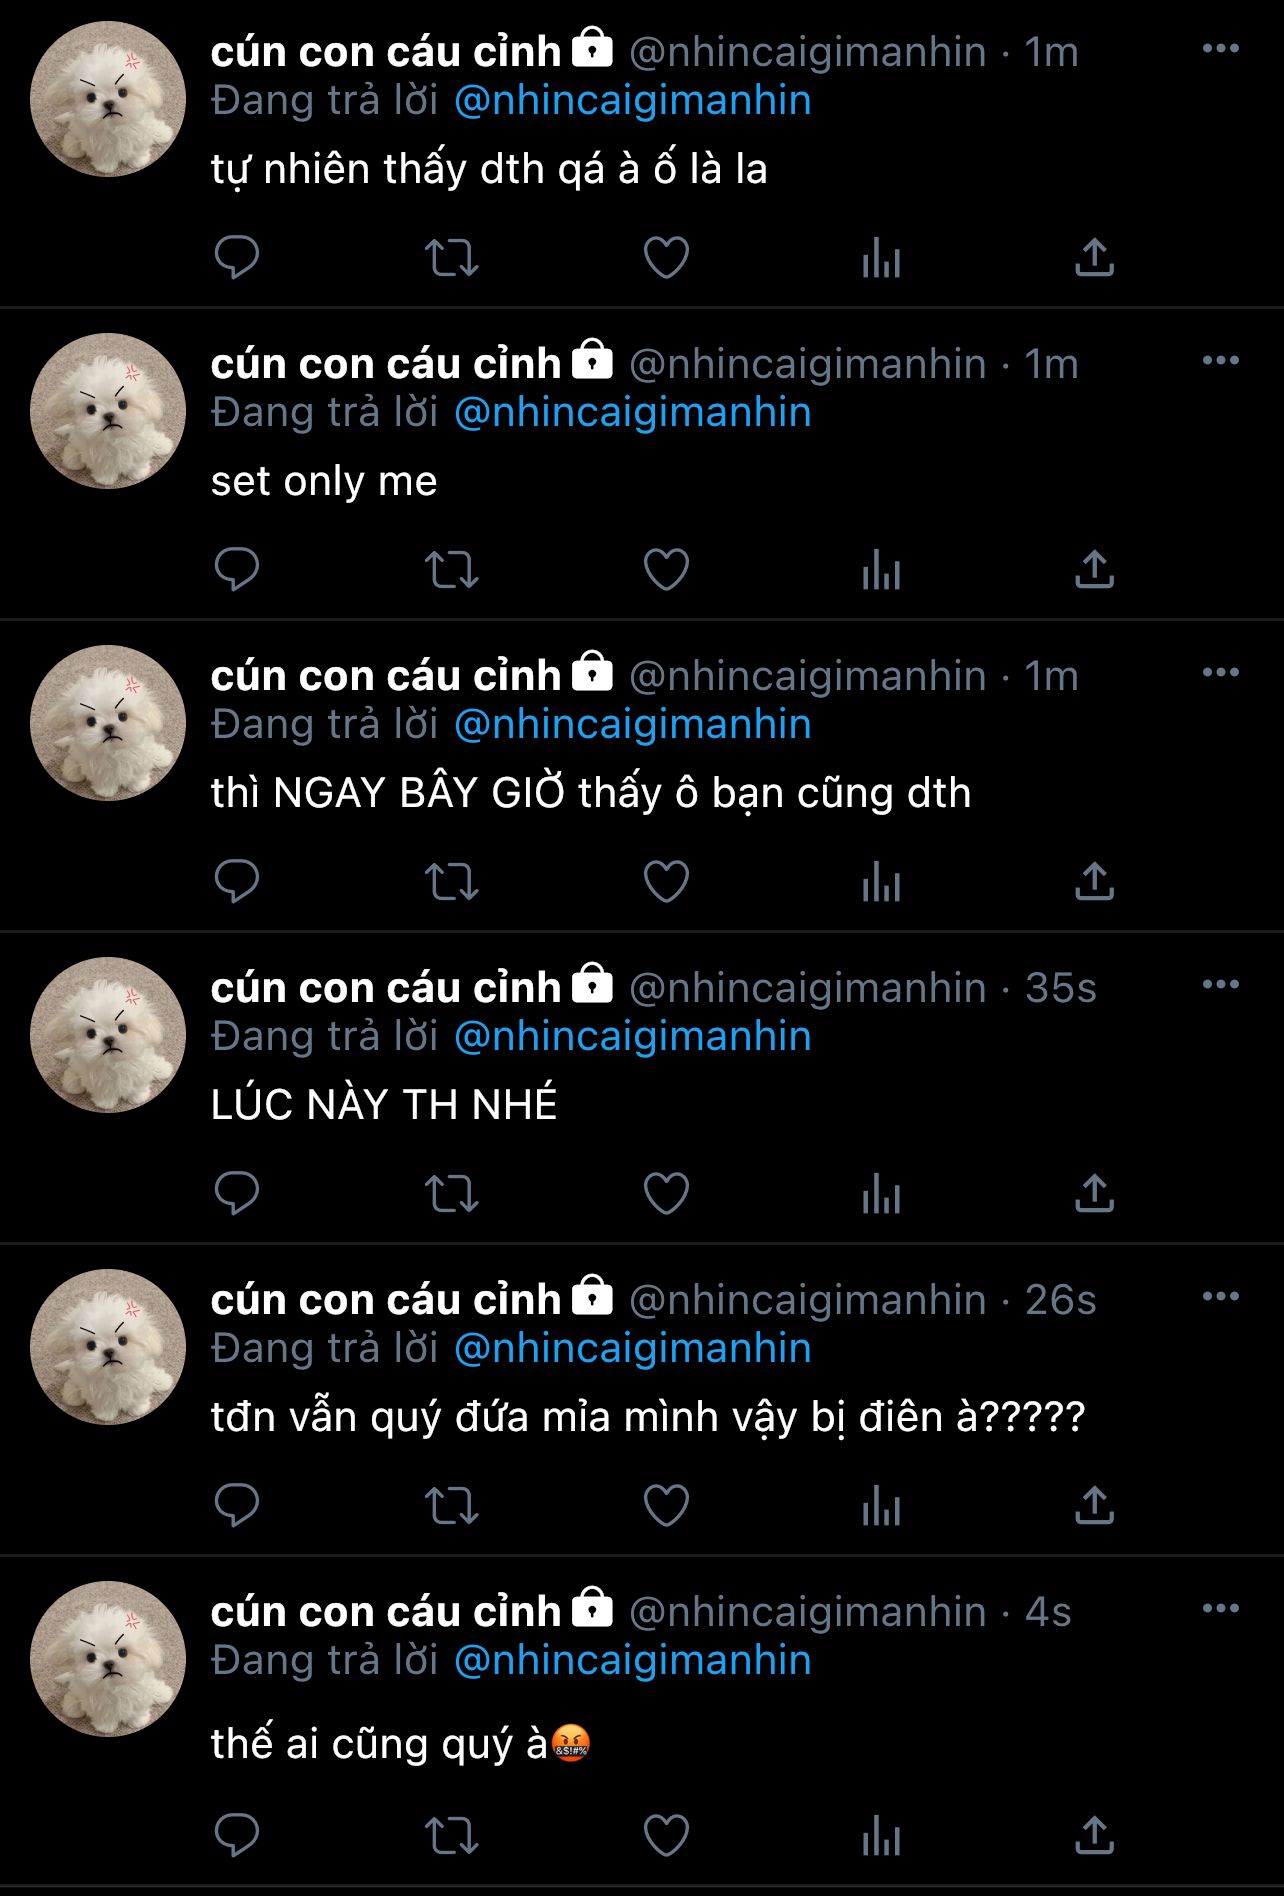
Task: Open the @nhincaigimanhin reply link in the first tweet
Action: (632, 101)
